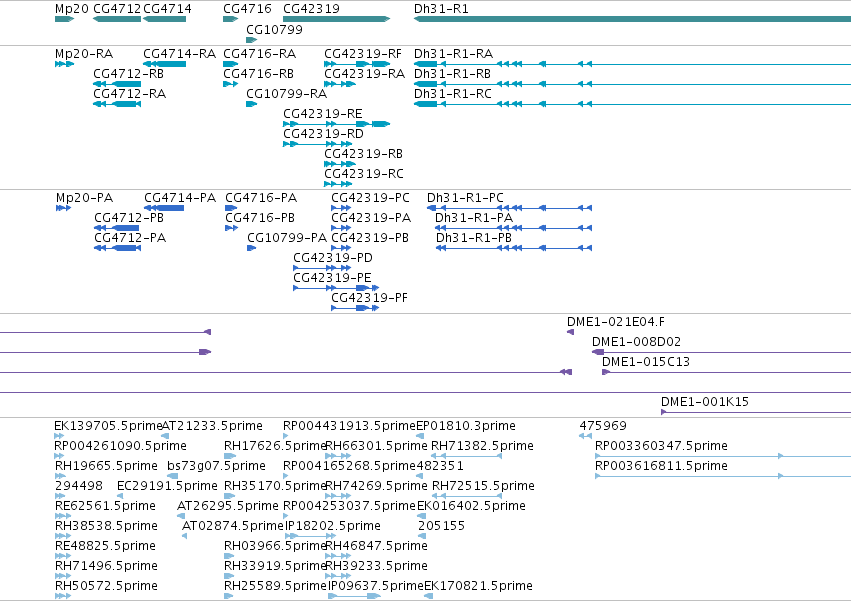Click EST EP01810.3prime
The height and width of the screenshot is (601, 851).
coord(466,426)
